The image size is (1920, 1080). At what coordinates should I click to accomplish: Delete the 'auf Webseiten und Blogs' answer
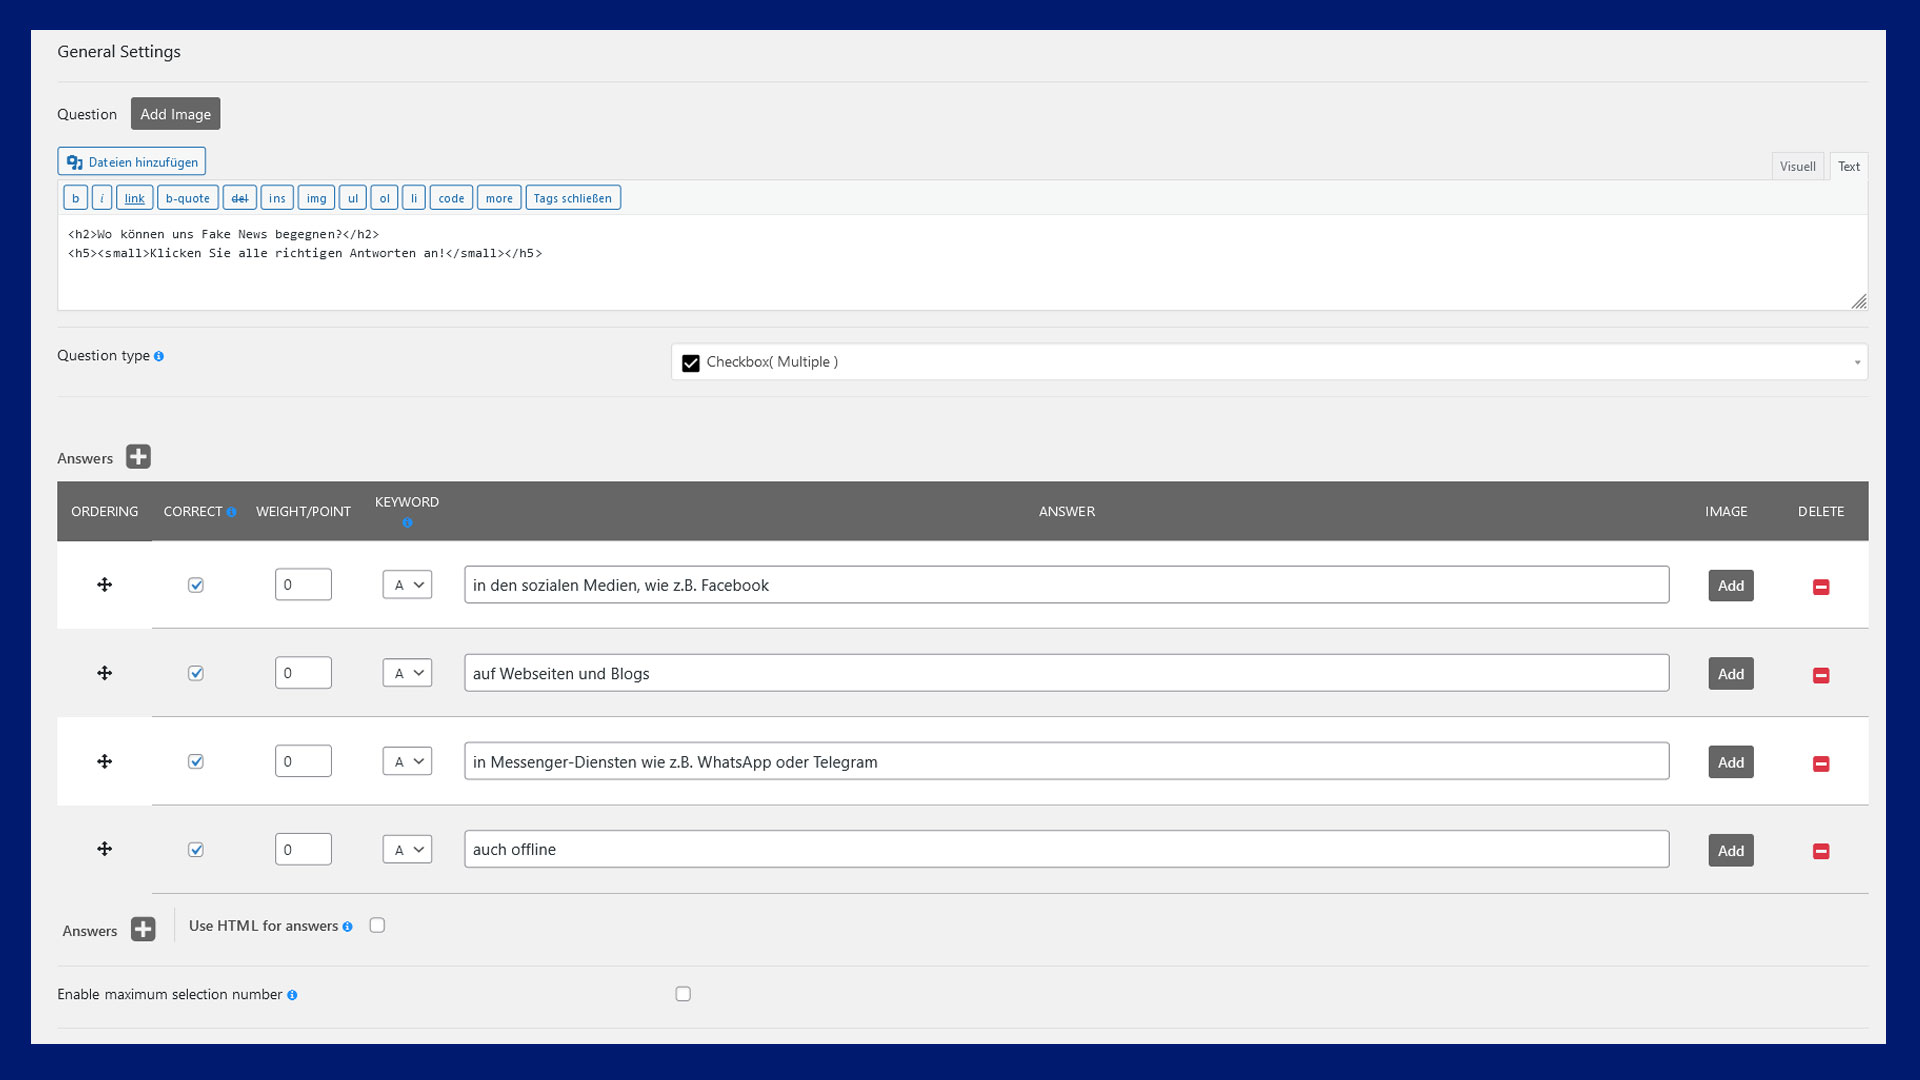point(1821,675)
